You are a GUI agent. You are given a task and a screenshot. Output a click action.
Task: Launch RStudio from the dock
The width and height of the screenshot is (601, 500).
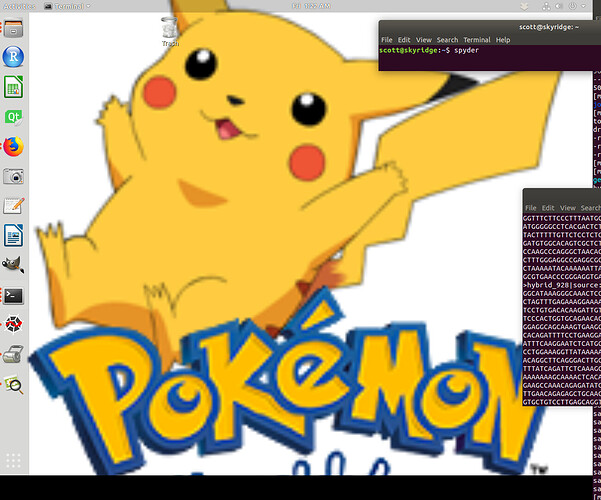(x=13, y=57)
